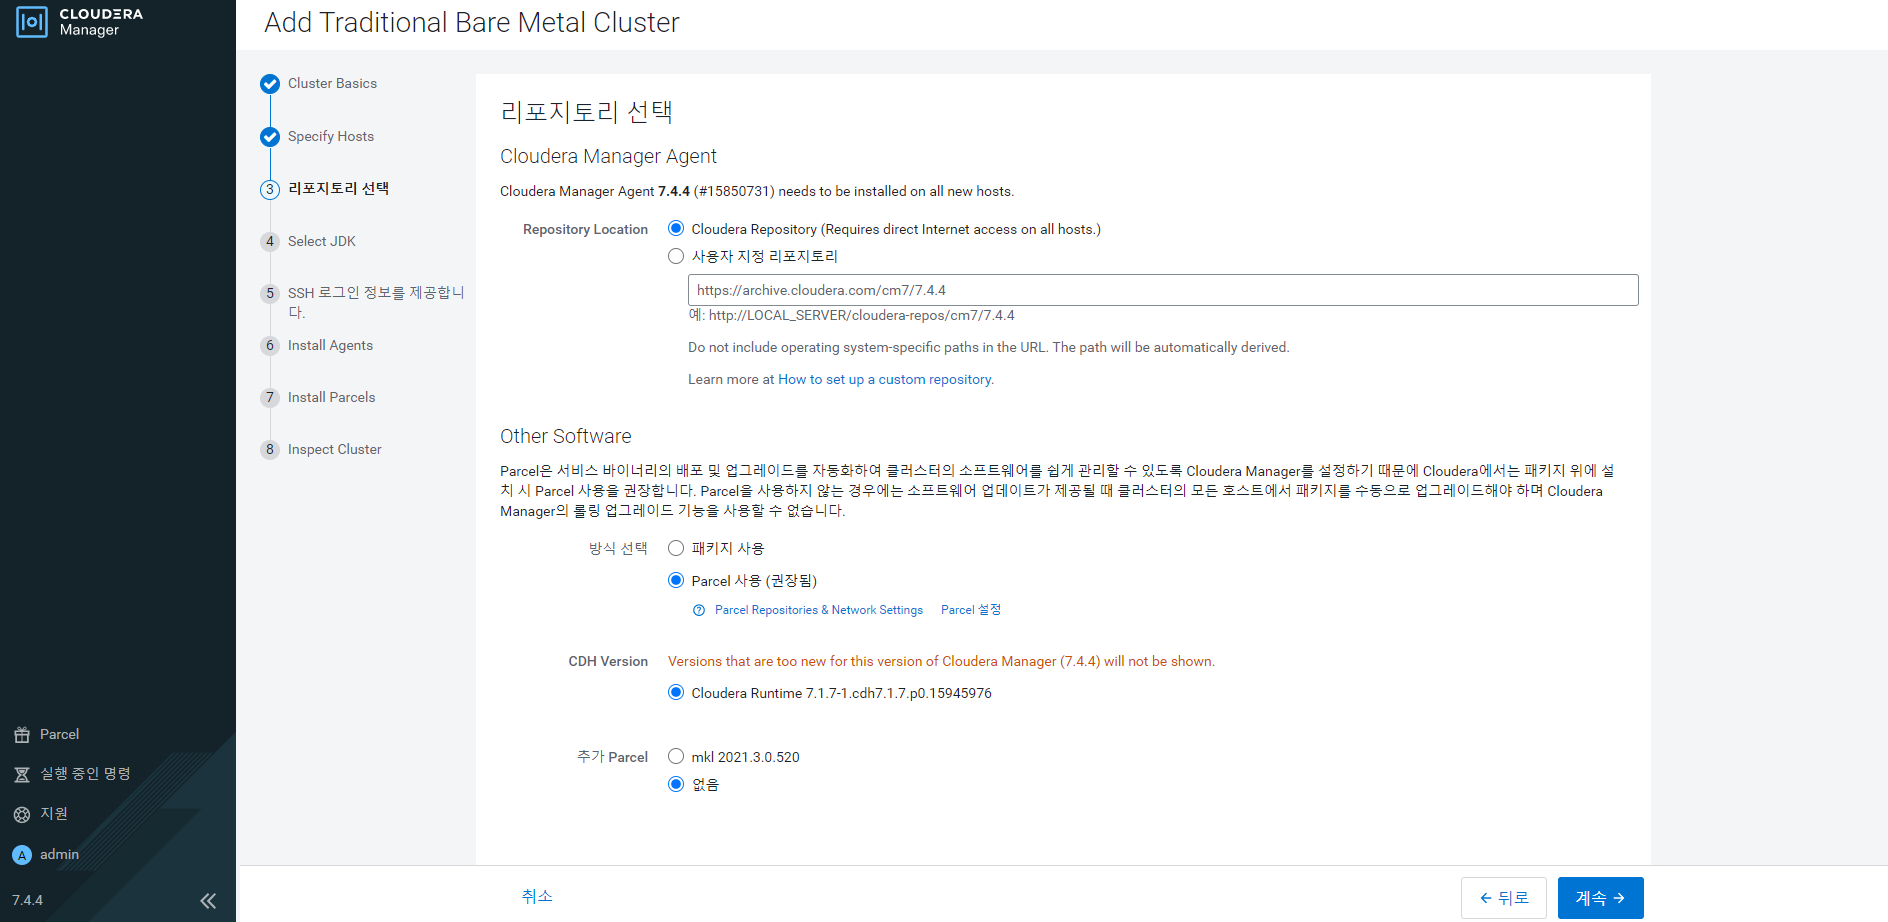Click the step 6 number badge
Screen dimensions: 1888x922
[x=270, y=345]
